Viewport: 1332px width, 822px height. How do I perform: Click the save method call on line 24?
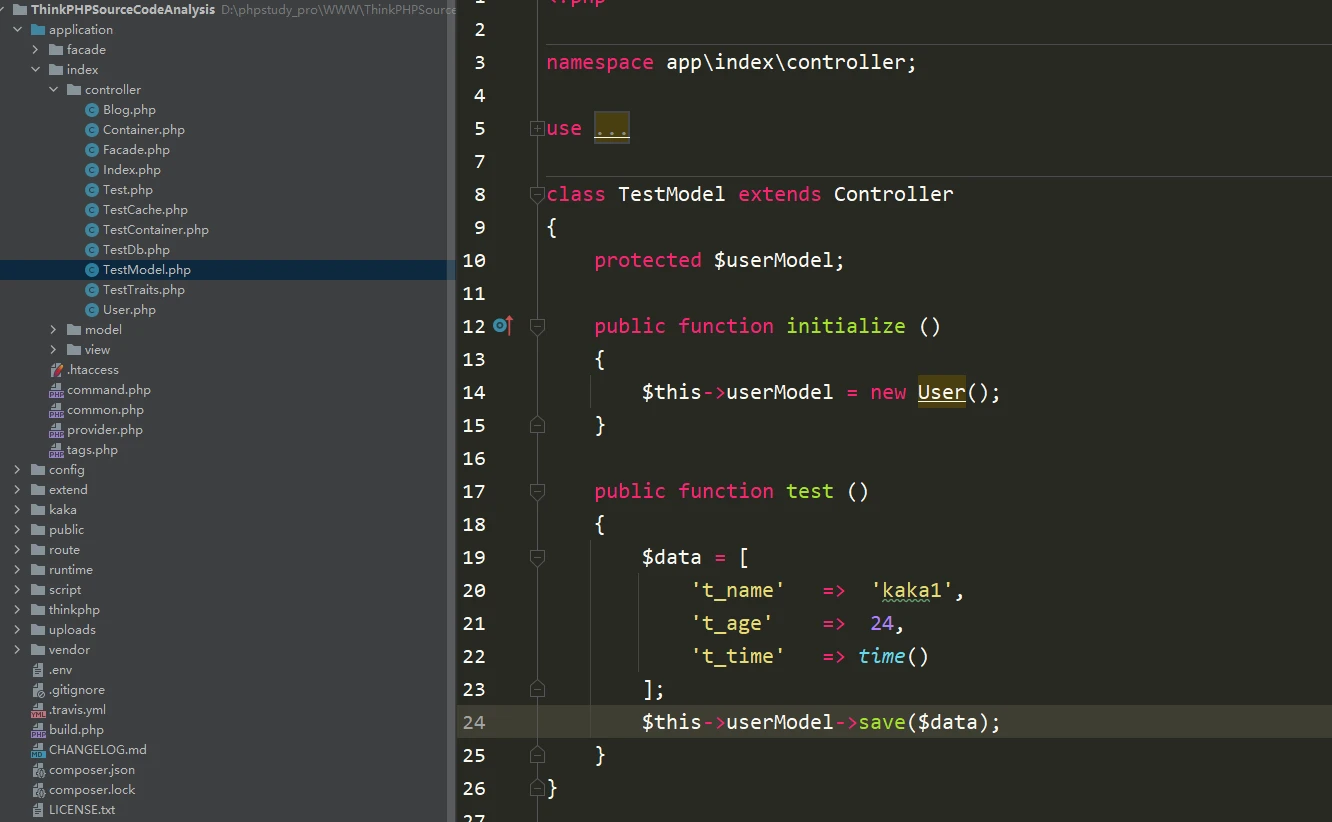[x=880, y=722]
